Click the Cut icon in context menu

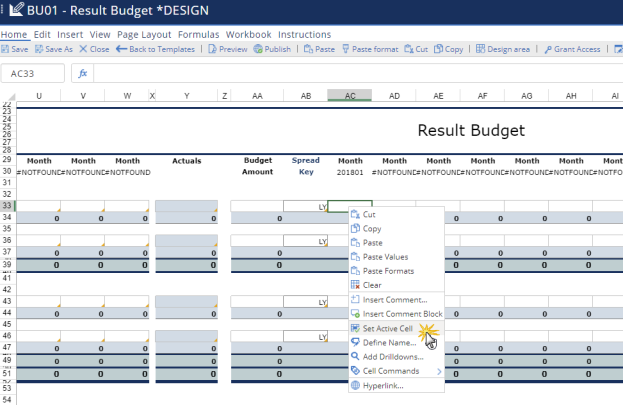click(355, 215)
